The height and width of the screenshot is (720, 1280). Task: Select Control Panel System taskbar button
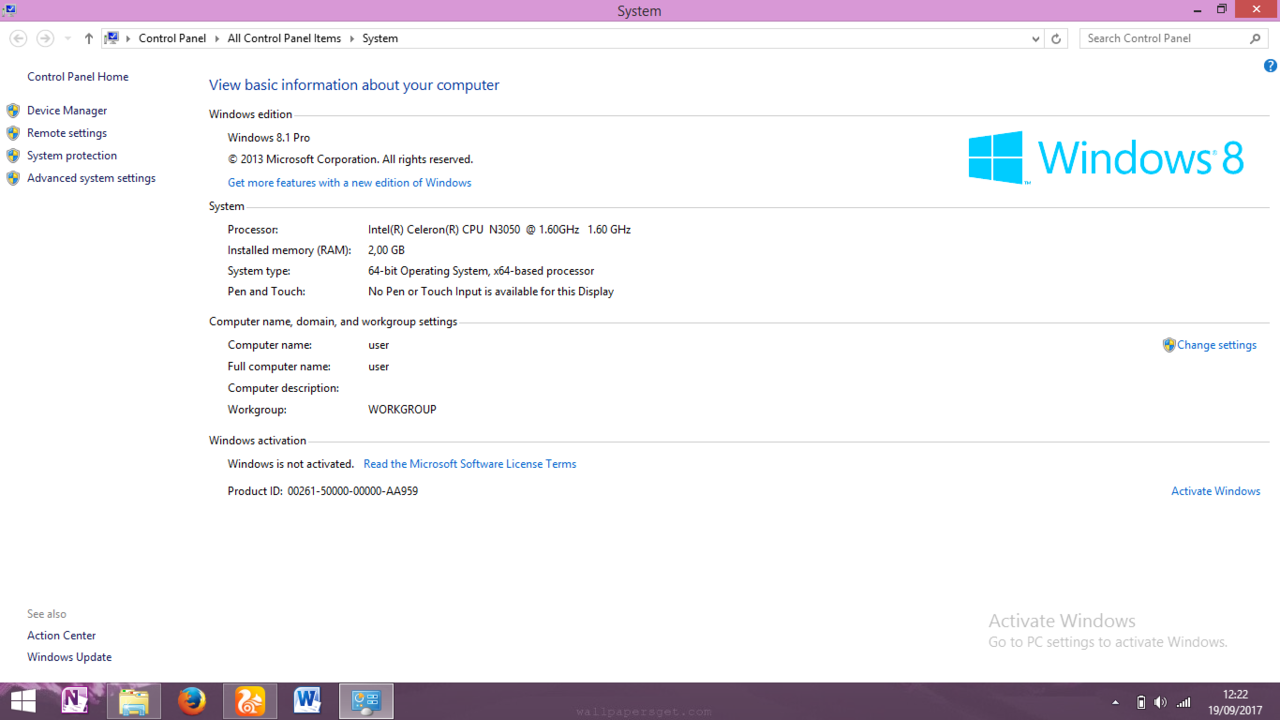(x=366, y=701)
